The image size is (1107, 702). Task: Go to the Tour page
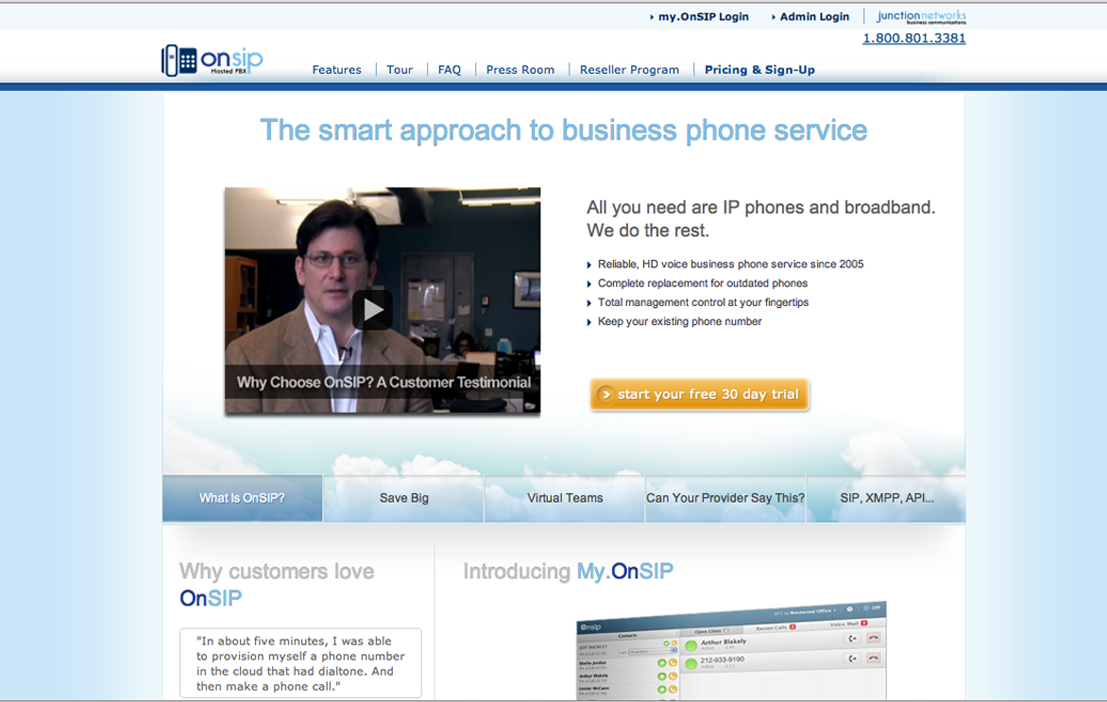coord(400,70)
